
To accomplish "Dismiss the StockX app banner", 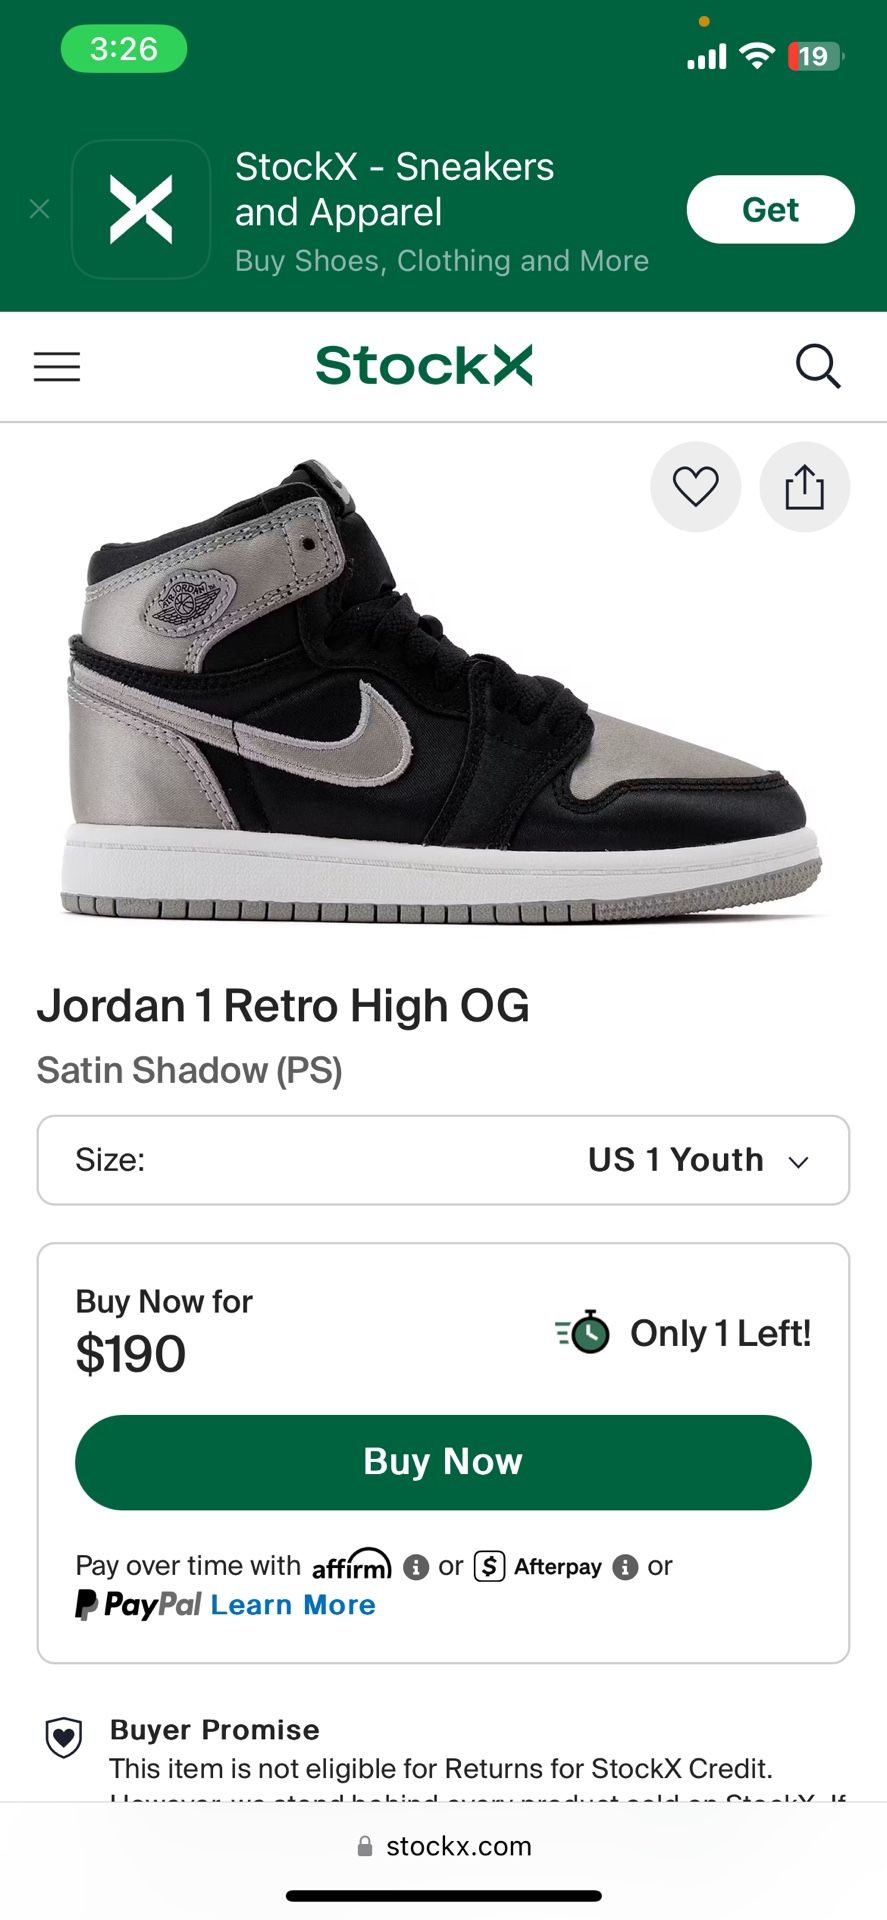I will point(40,209).
